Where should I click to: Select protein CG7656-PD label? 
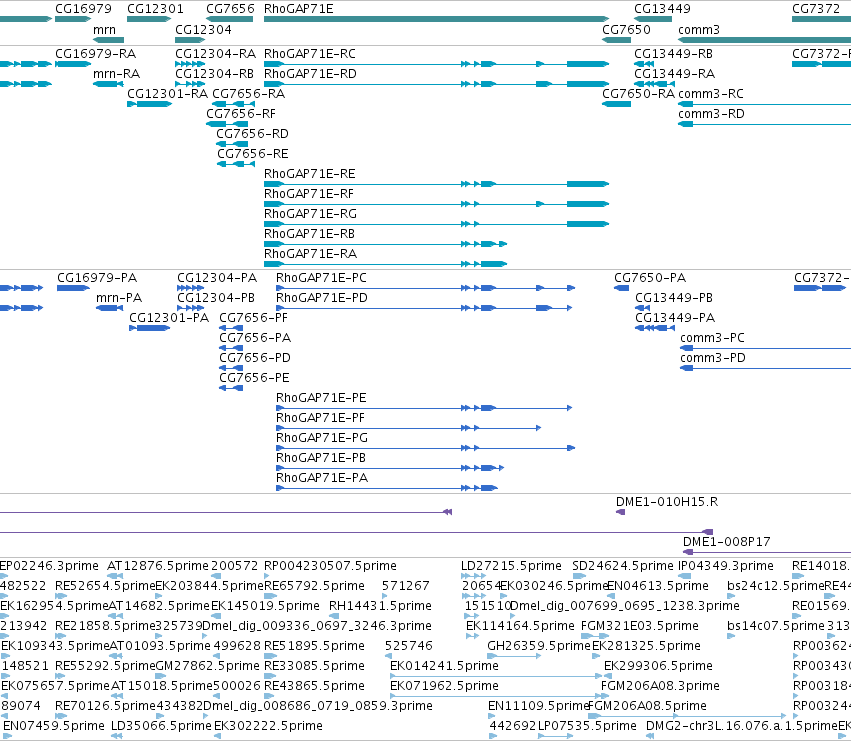255,358
